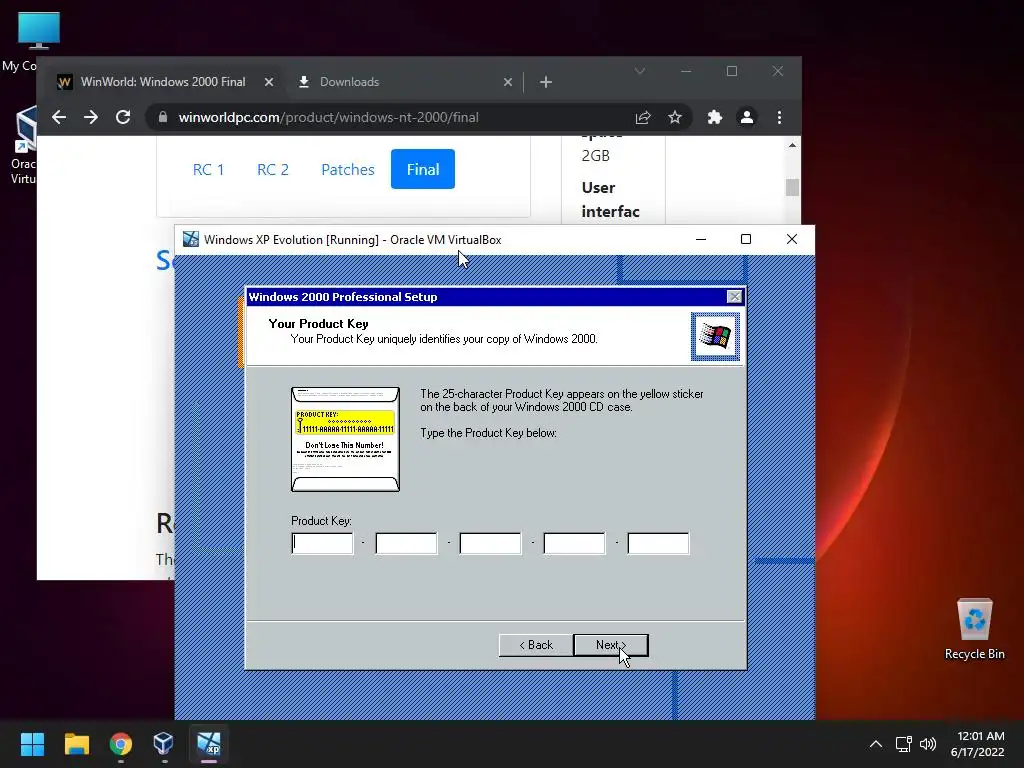
Task: Close the Downloads browser tab
Action: tap(507, 82)
